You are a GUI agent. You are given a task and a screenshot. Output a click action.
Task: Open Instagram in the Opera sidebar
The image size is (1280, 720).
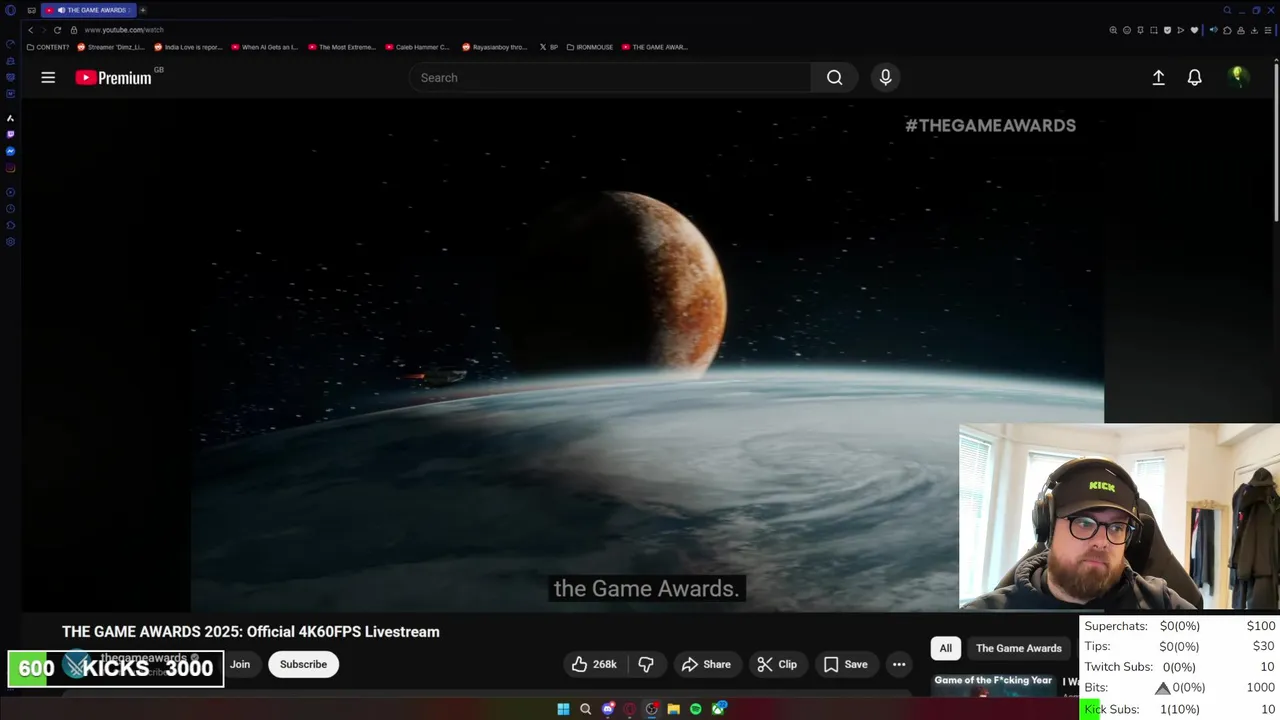(10, 168)
